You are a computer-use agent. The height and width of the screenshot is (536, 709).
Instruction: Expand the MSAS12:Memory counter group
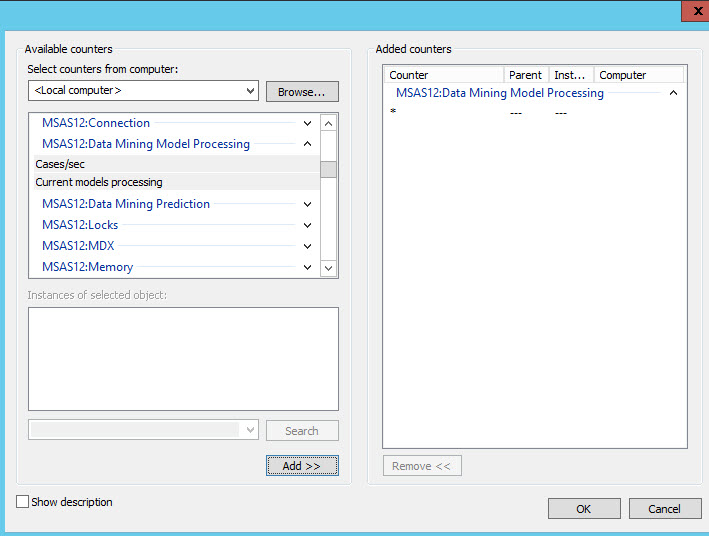coord(307,267)
